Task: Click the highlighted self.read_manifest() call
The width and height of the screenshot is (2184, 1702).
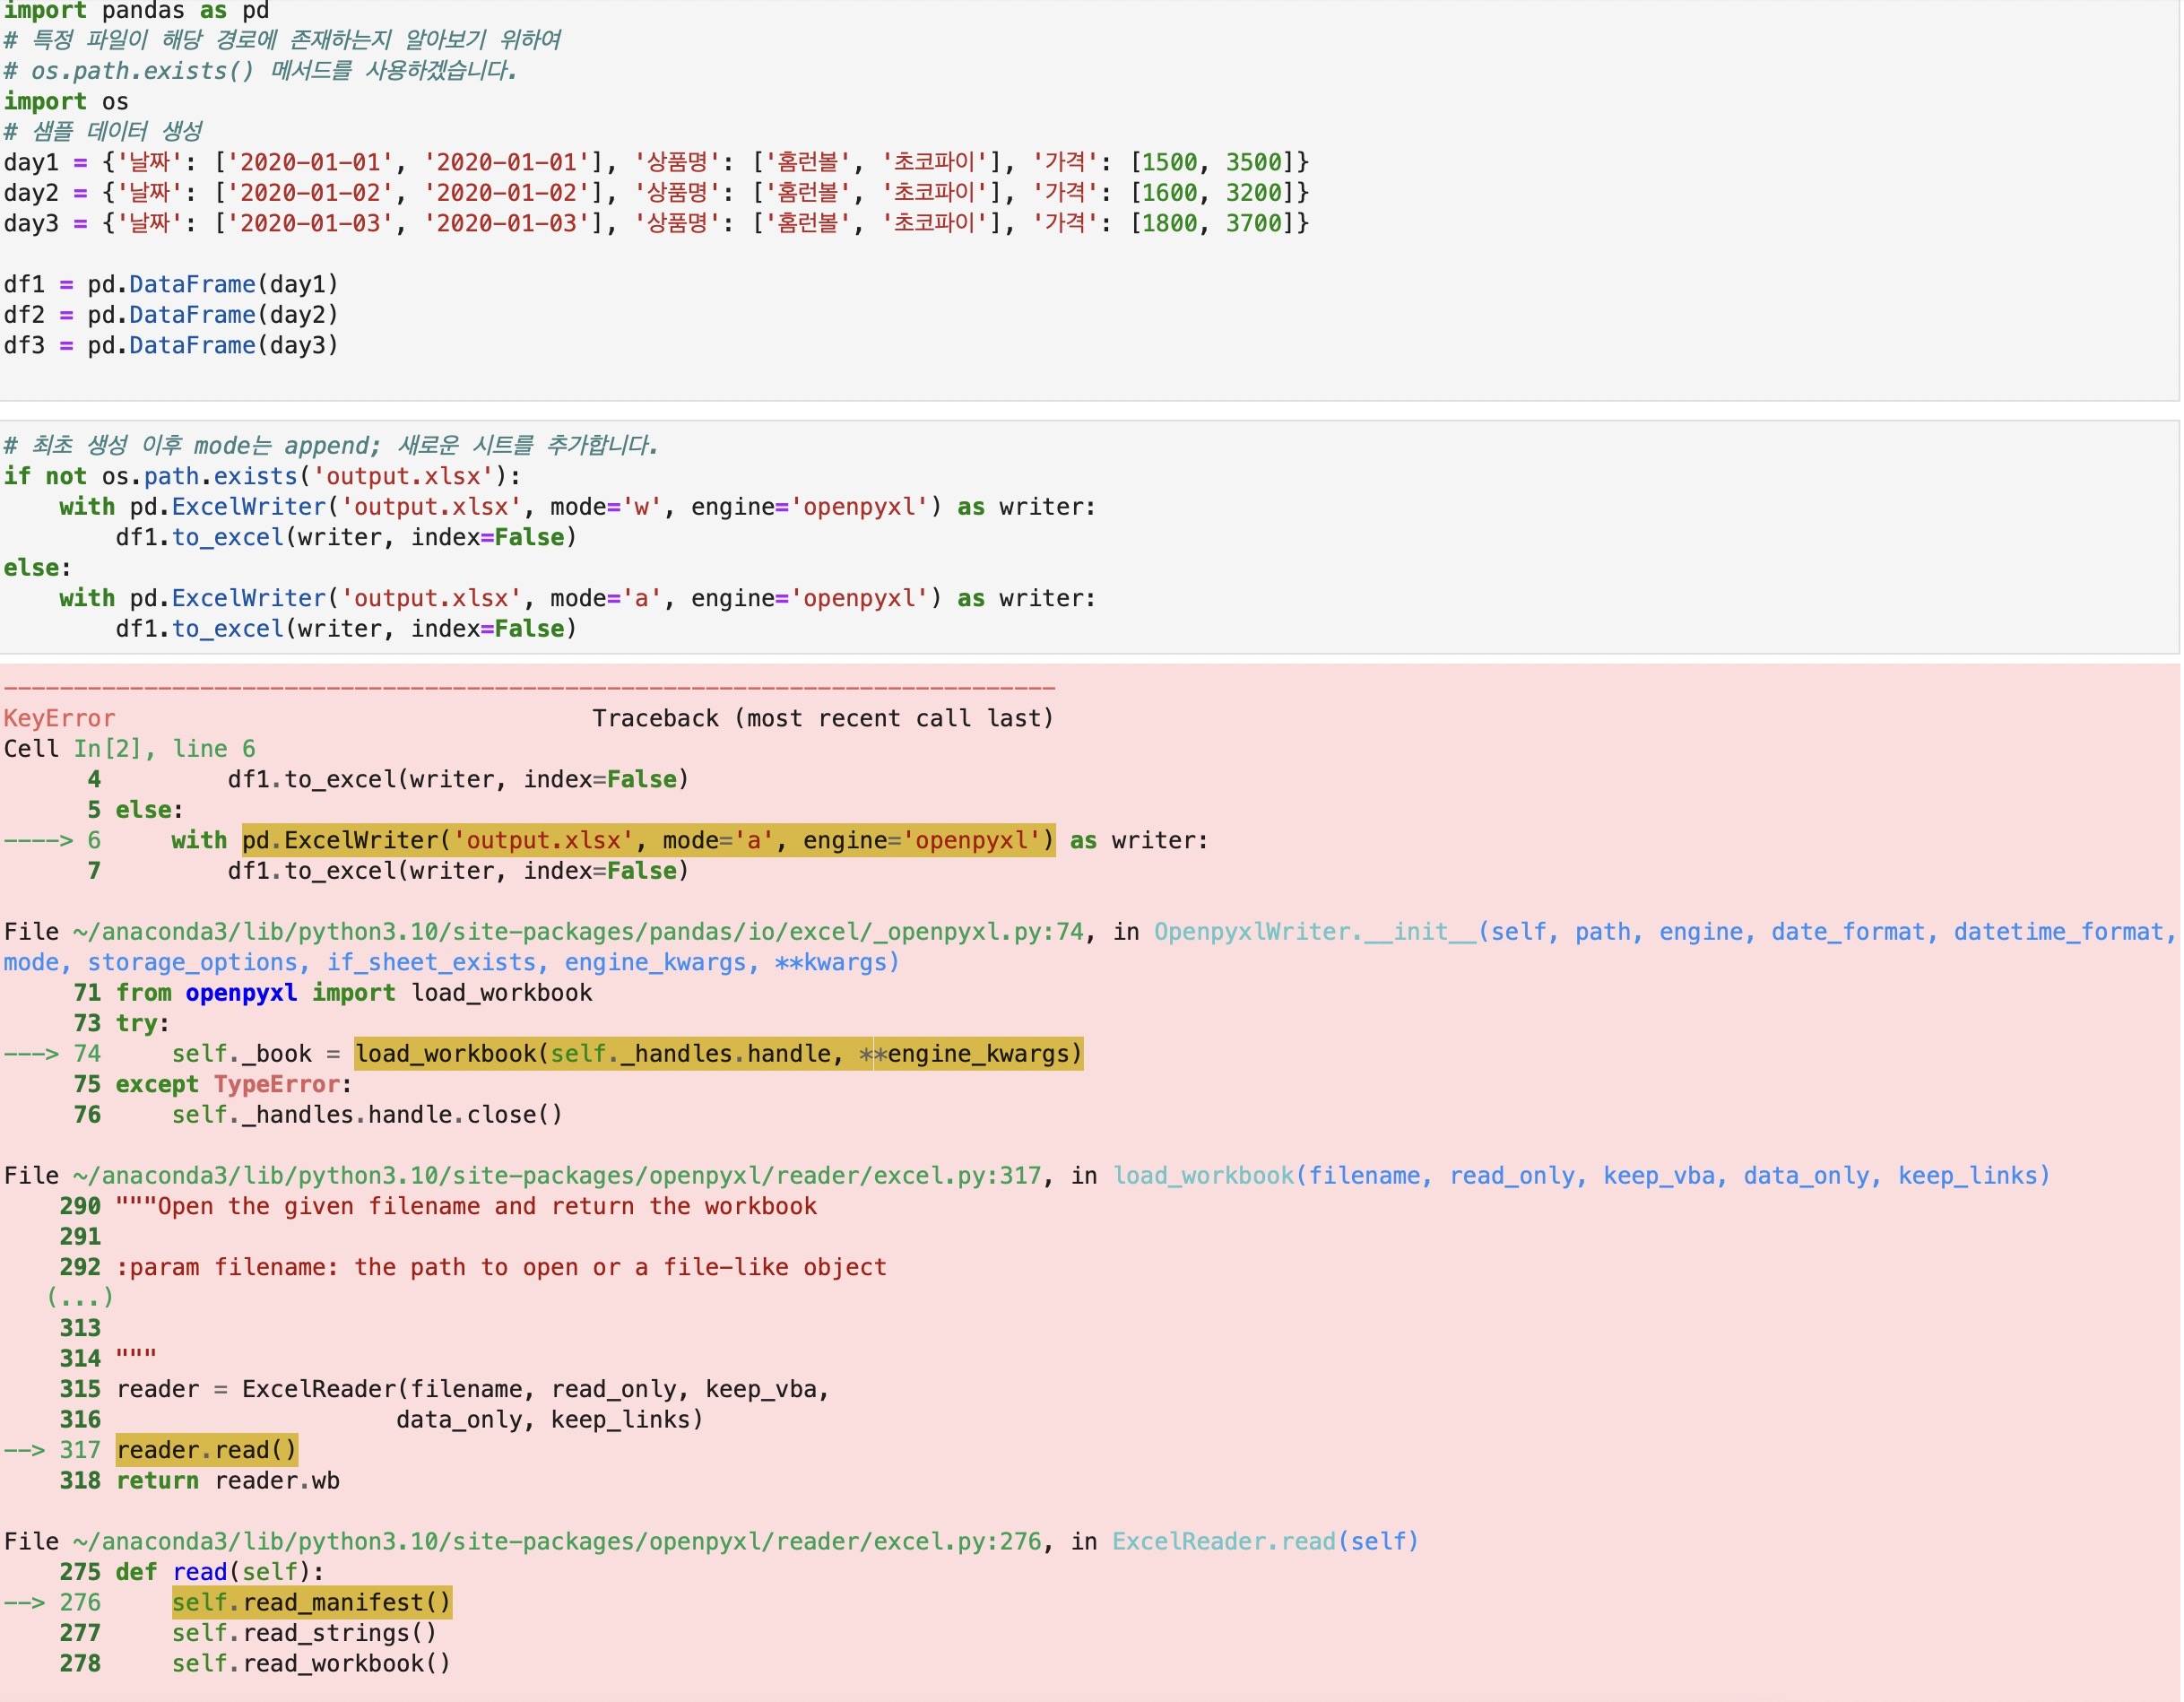Action: pos(311,1602)
